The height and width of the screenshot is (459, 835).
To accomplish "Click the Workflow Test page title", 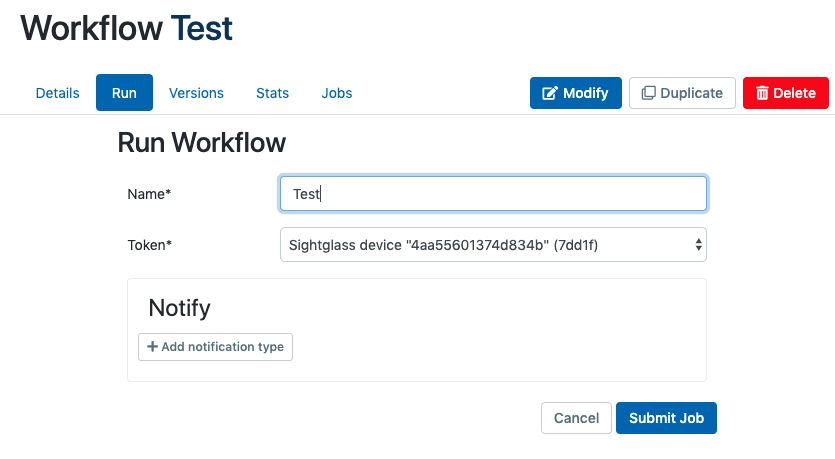I will coord(127,28).
